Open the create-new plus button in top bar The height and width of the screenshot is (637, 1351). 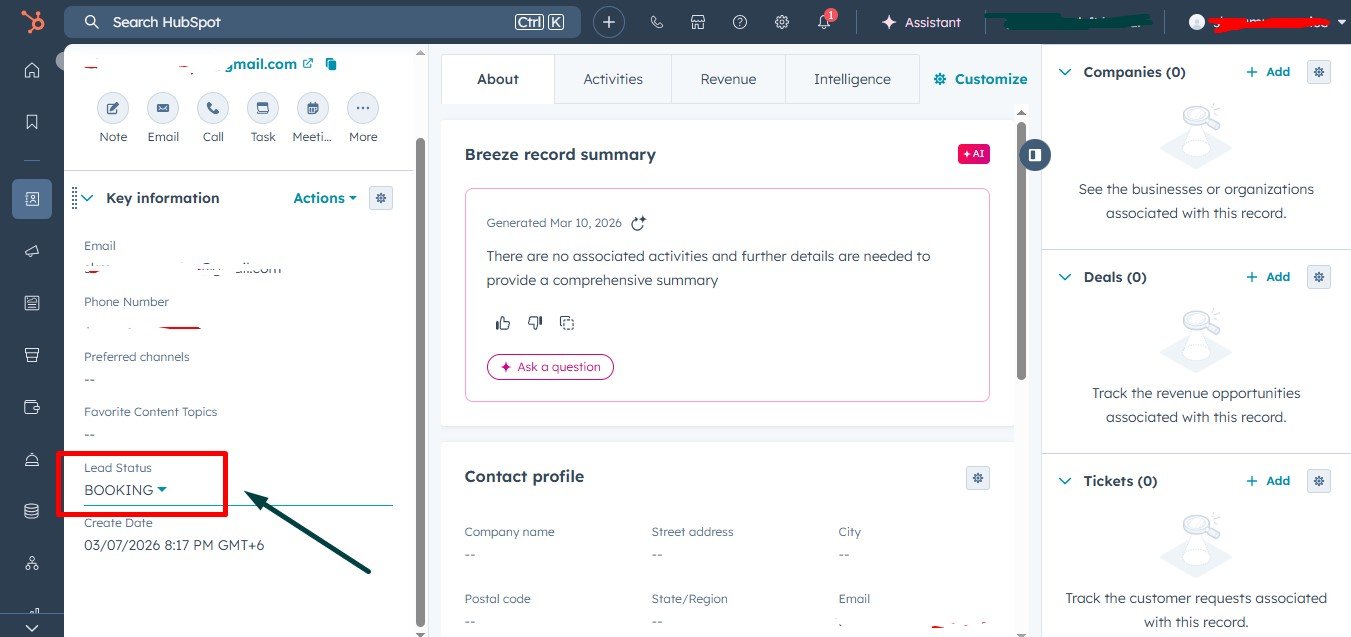[x=609, y=22]
